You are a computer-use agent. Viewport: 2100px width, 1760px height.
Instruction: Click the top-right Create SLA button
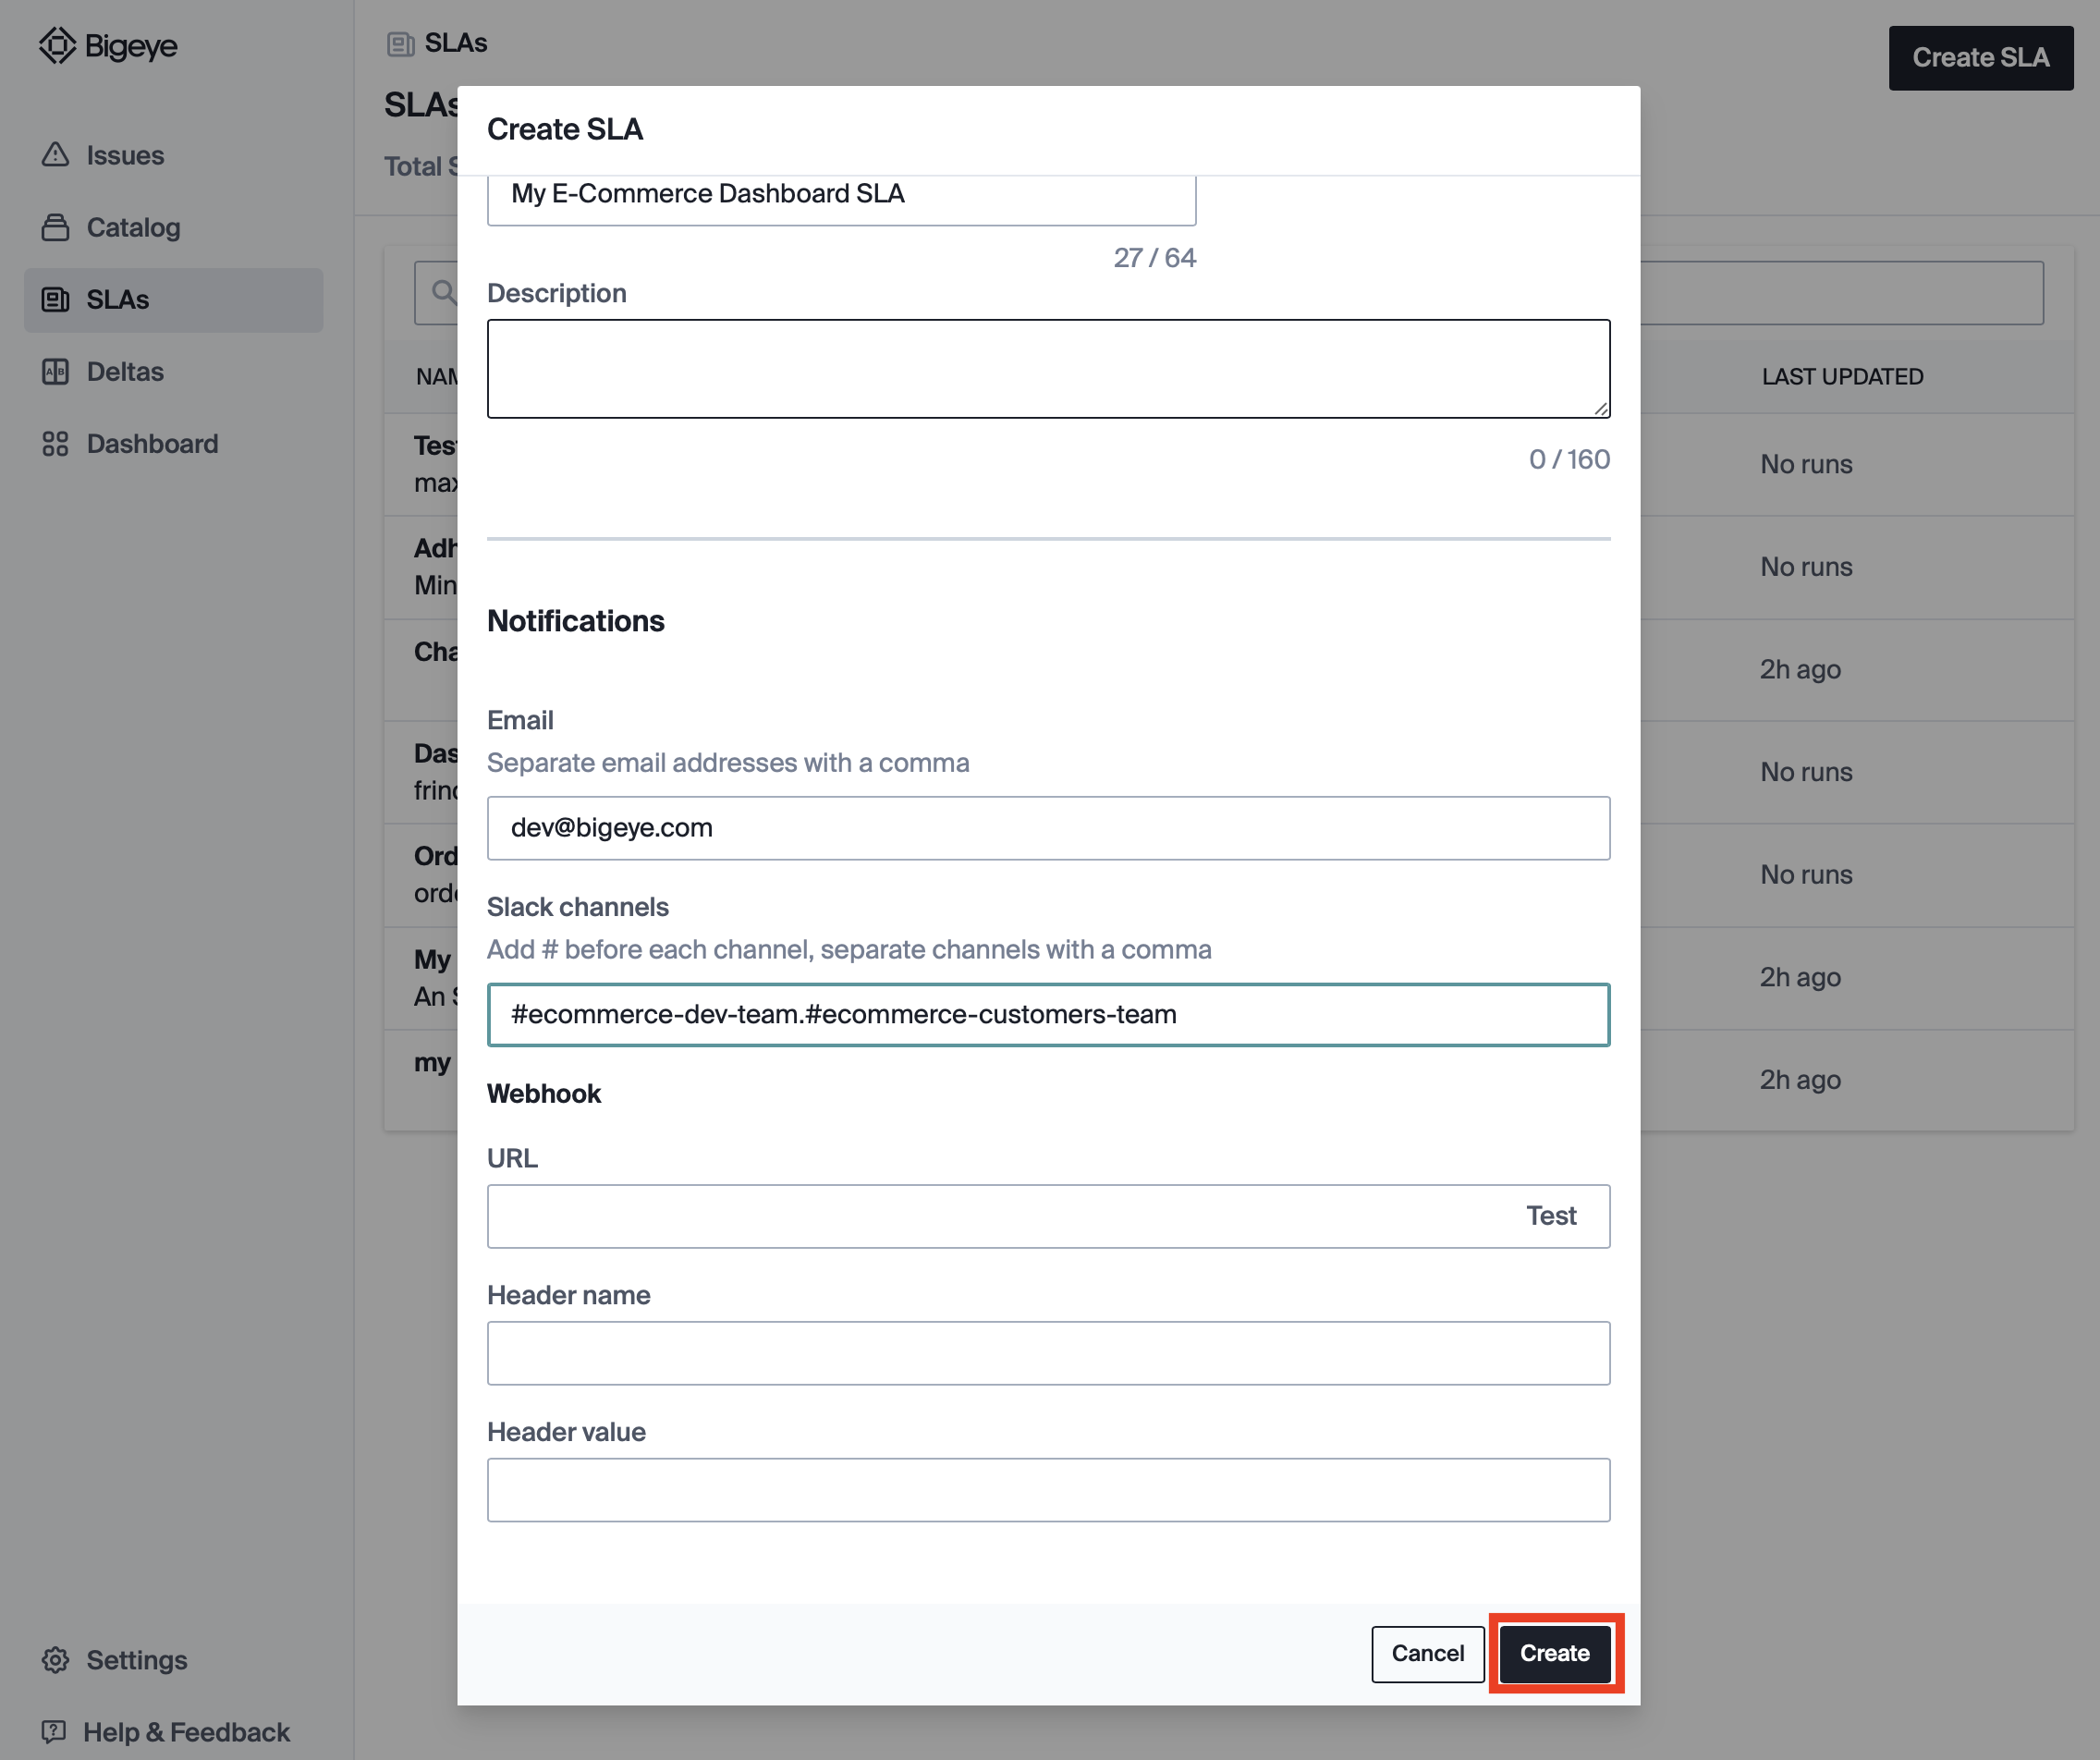(1979, 57)
